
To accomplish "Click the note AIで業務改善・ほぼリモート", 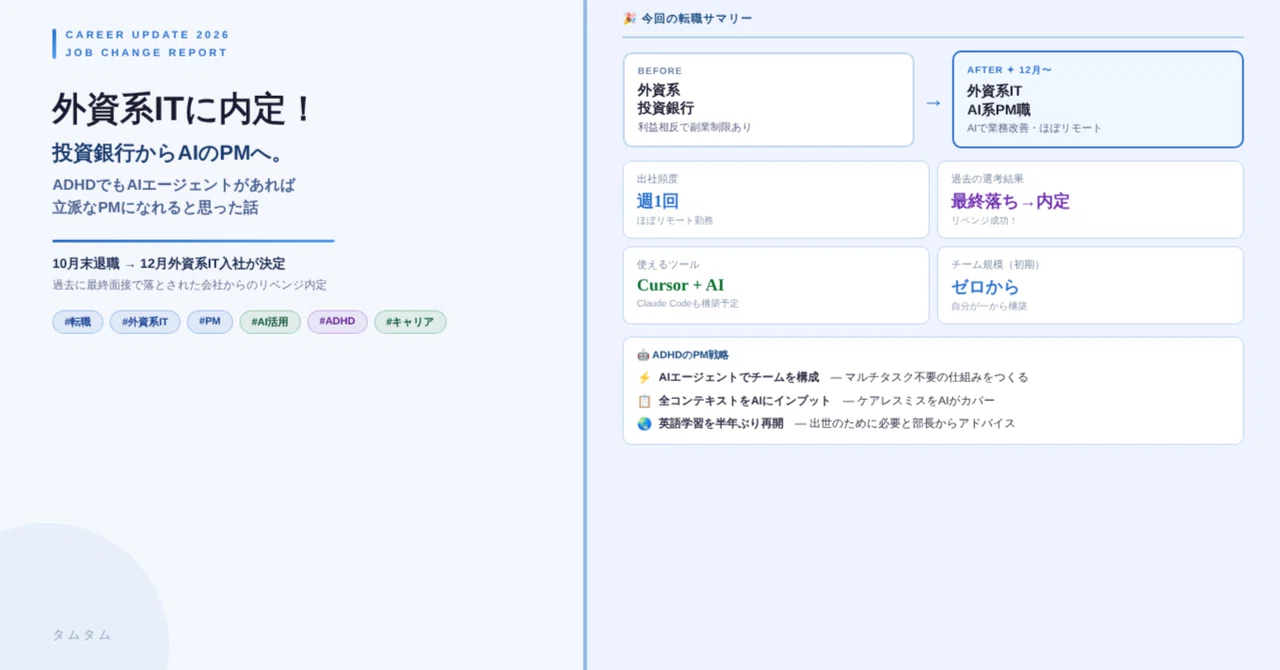I will 1034,128.
